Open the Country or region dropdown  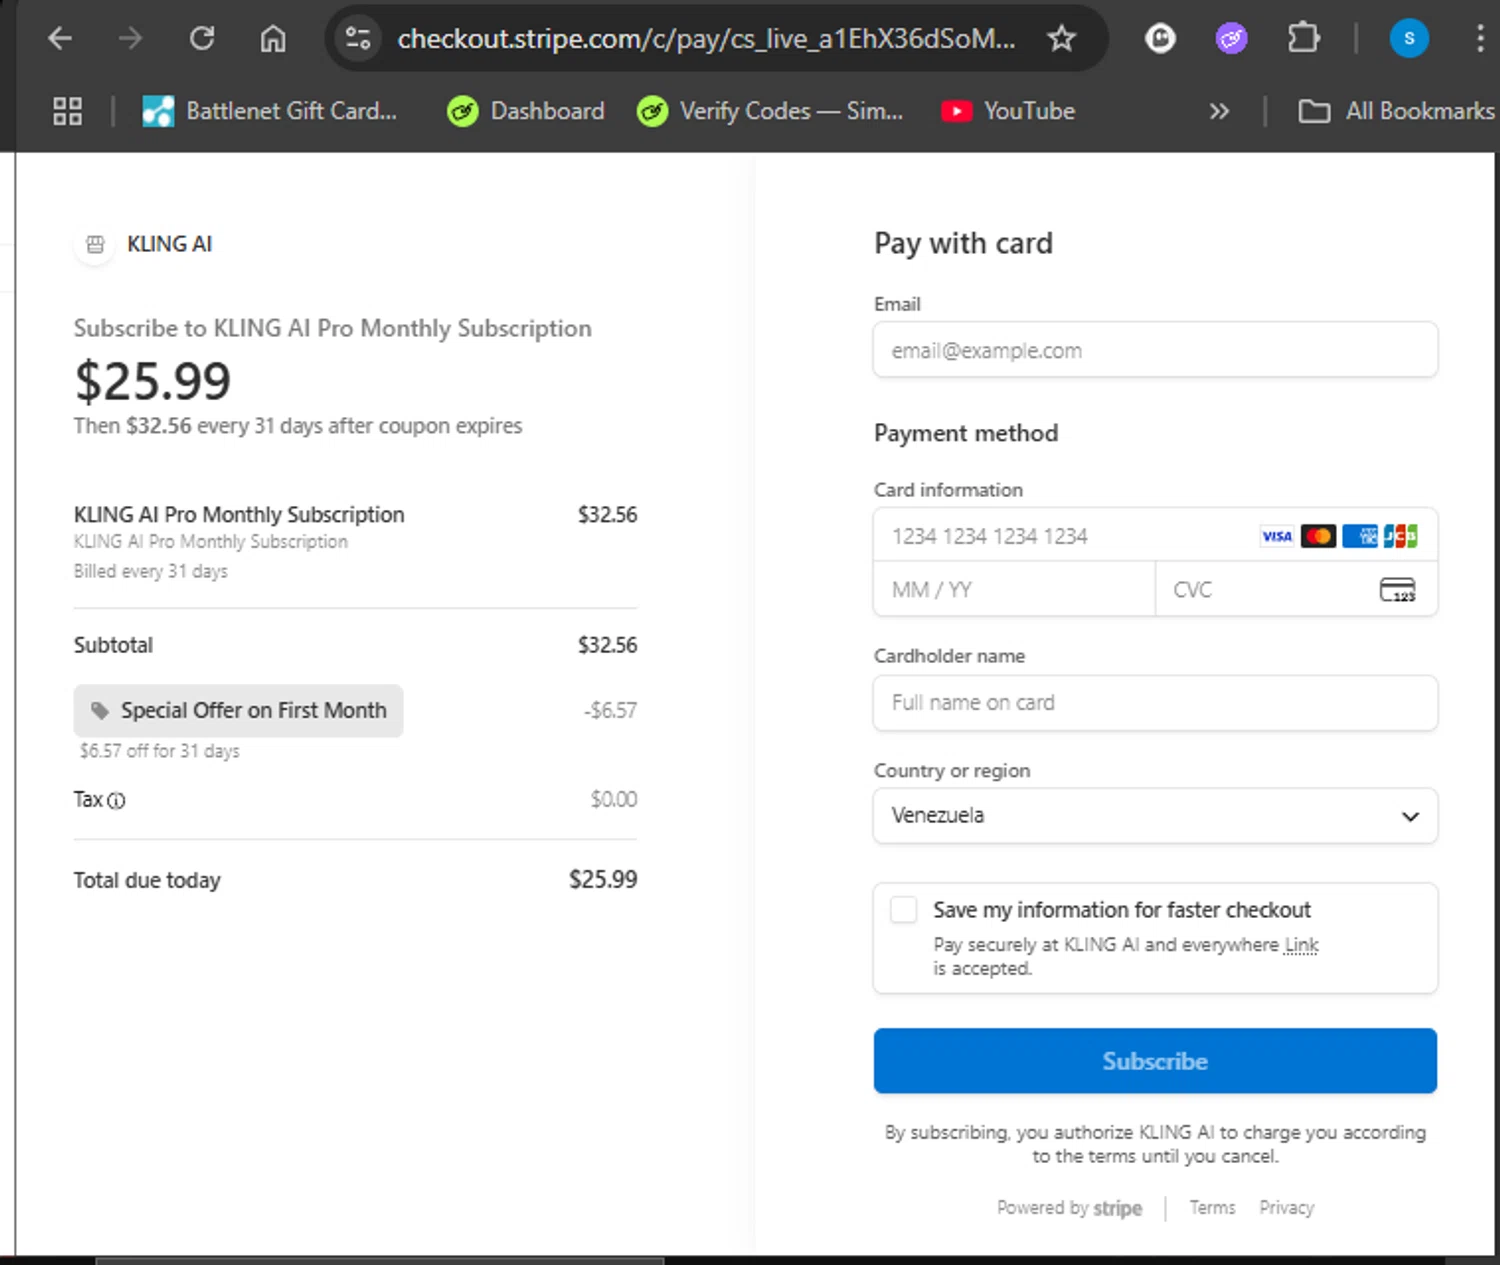1155,816
